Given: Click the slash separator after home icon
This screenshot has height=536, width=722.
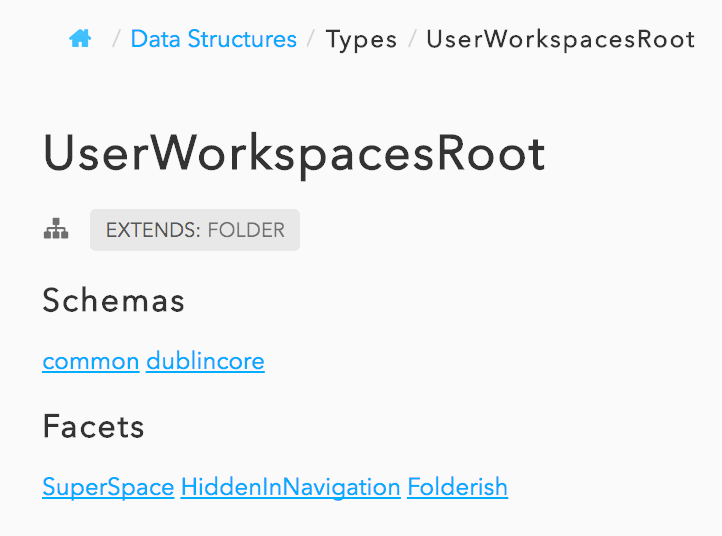Looking at the screenshot, I should tap(117, 39).
